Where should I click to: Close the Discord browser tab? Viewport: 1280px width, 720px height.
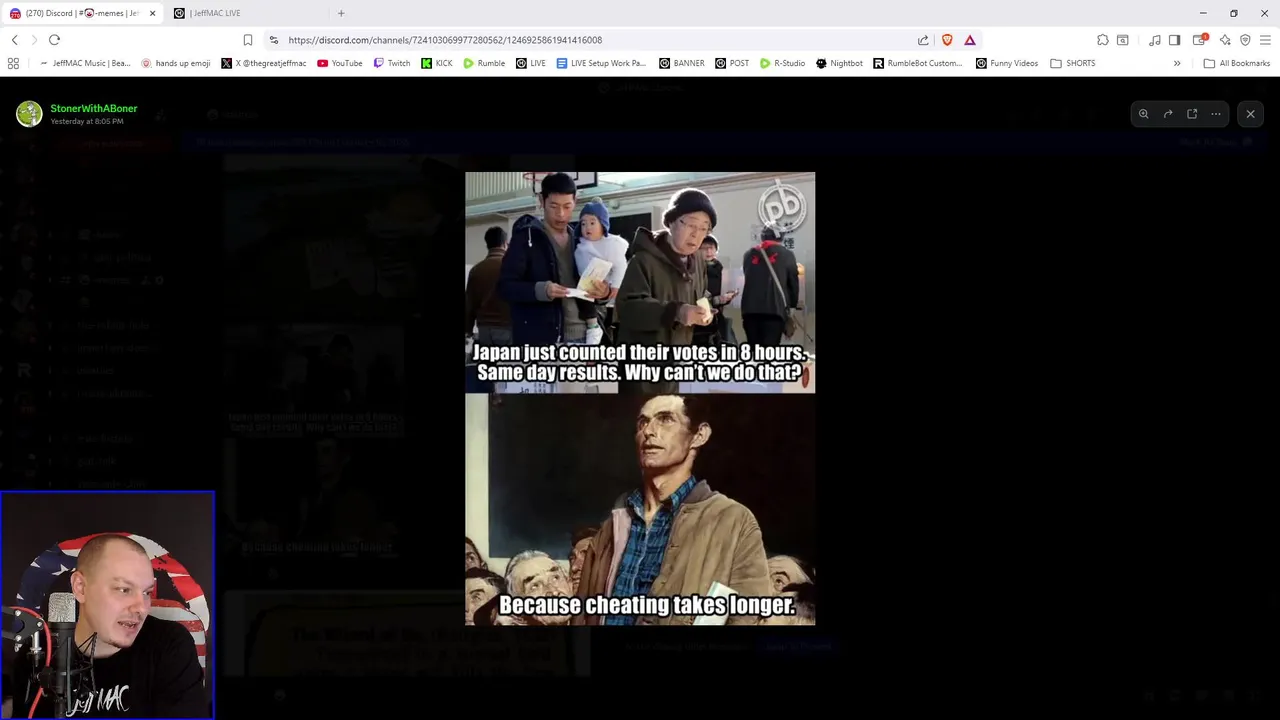point(152,13)
